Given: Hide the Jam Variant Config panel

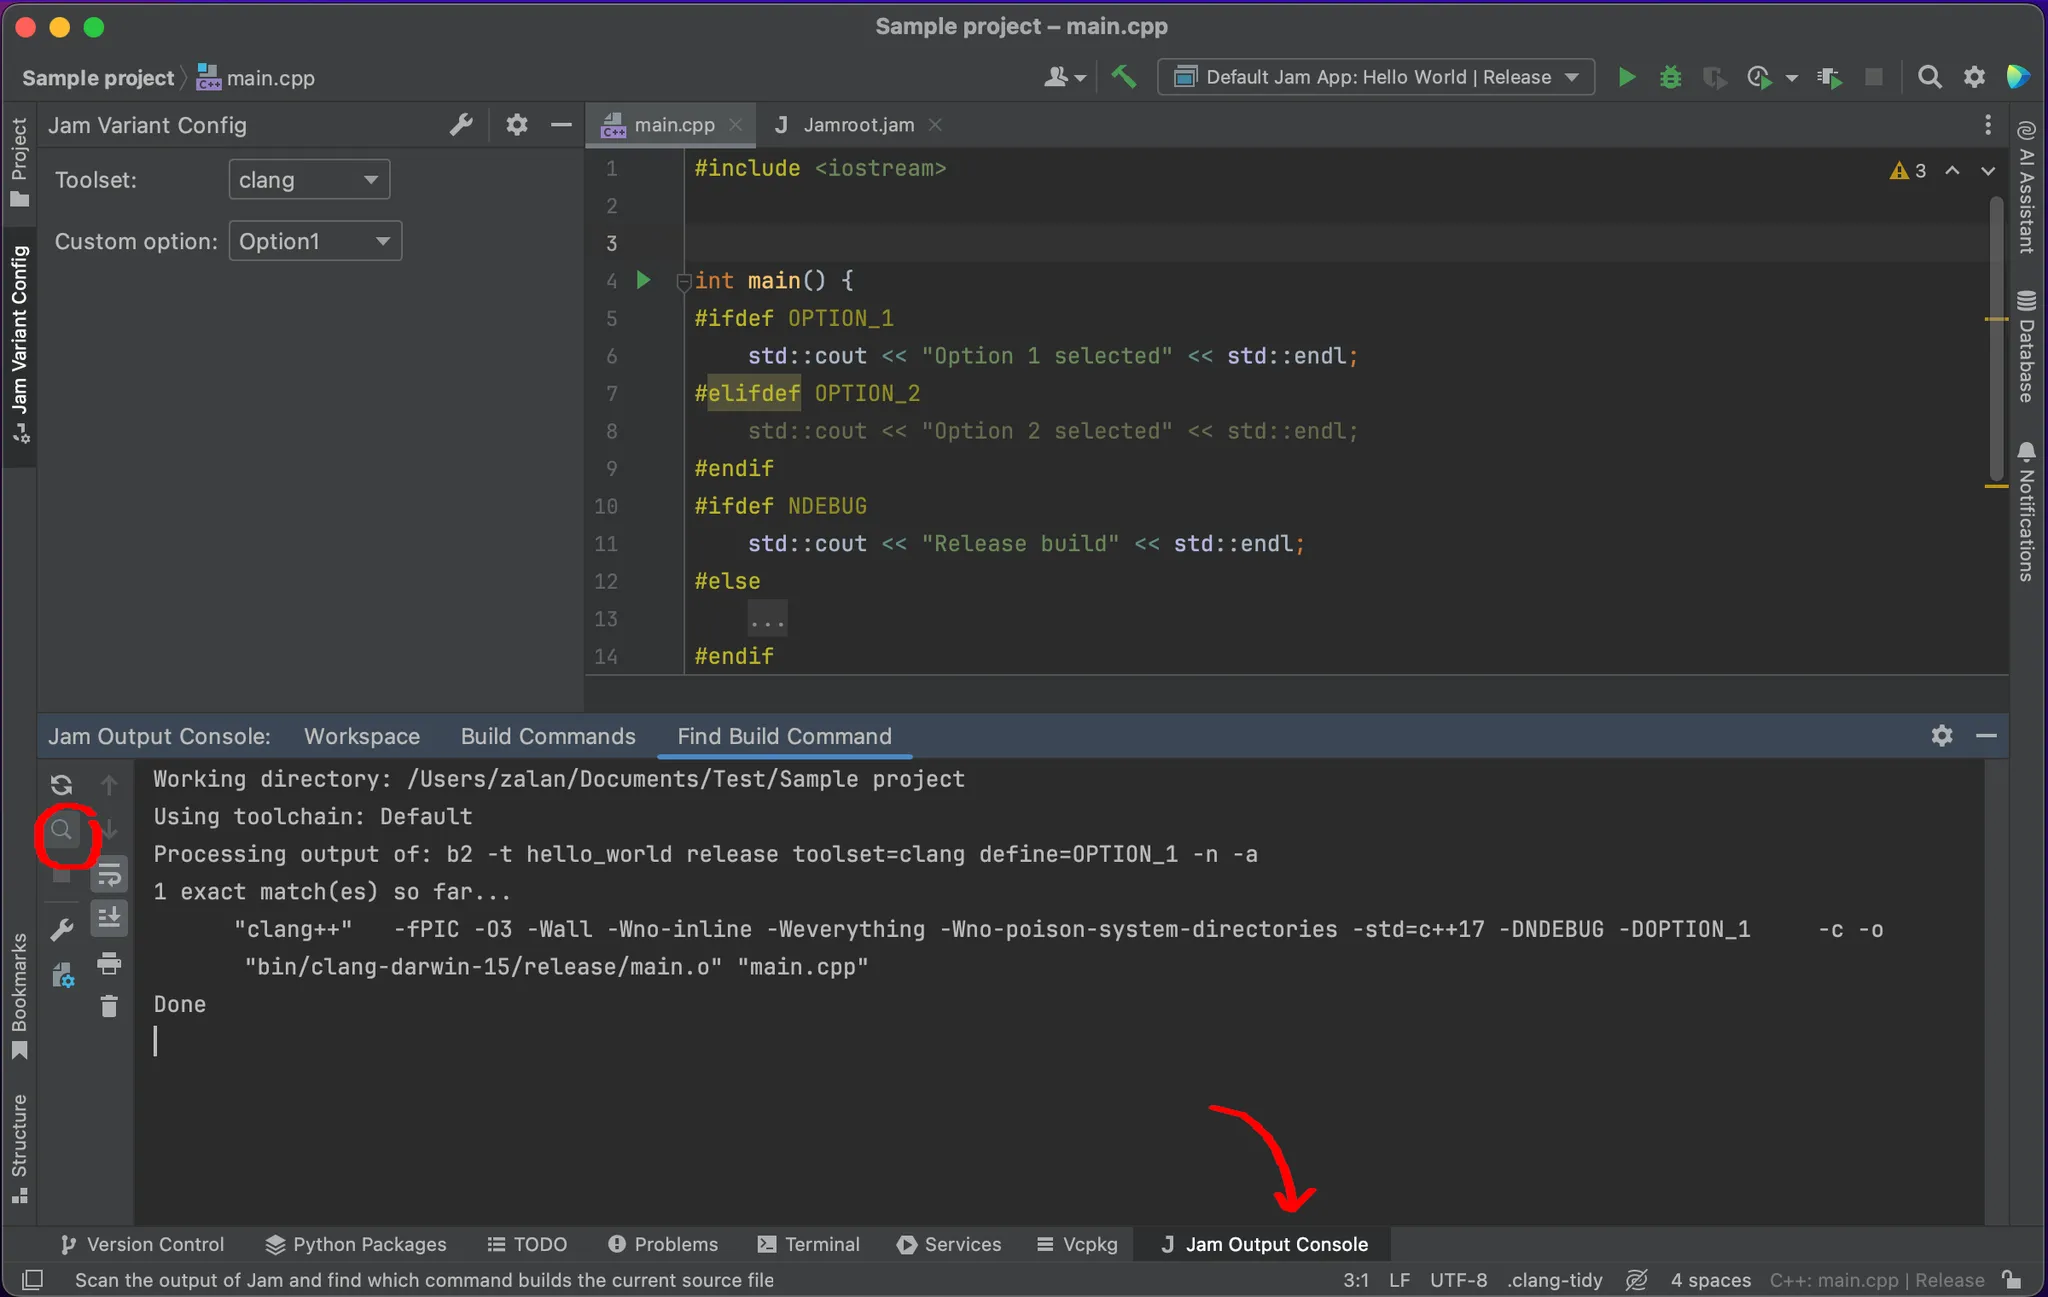Looking at the screenshot, I should pyautogui.click(x=561, y=125).
